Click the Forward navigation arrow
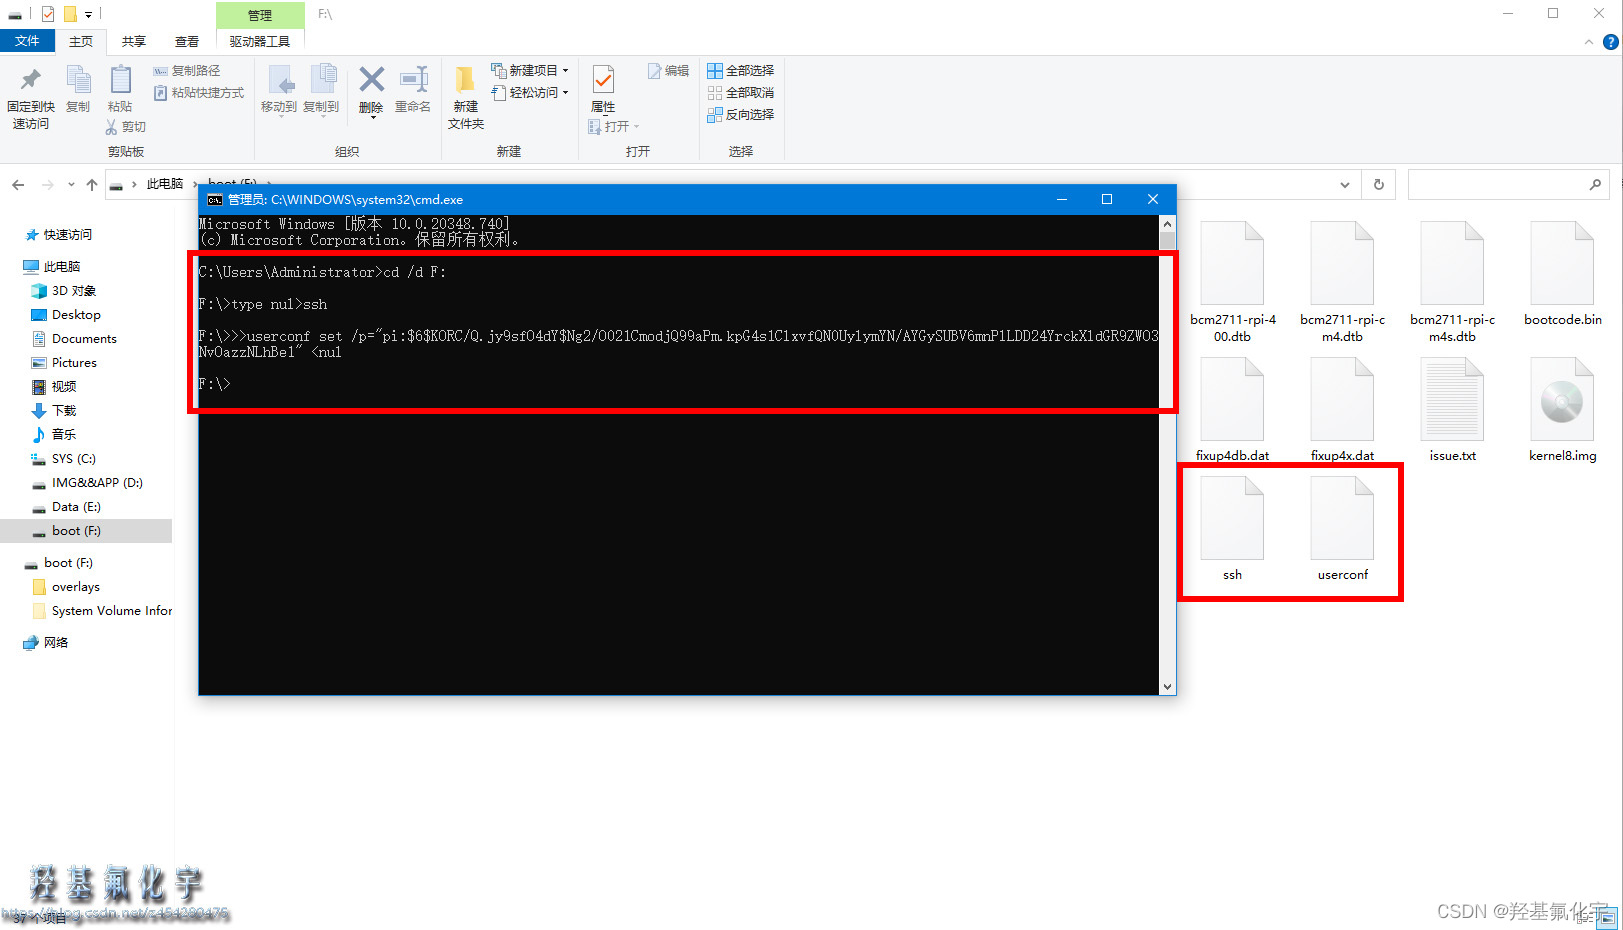1623x930 pixels. click(47, 185)
